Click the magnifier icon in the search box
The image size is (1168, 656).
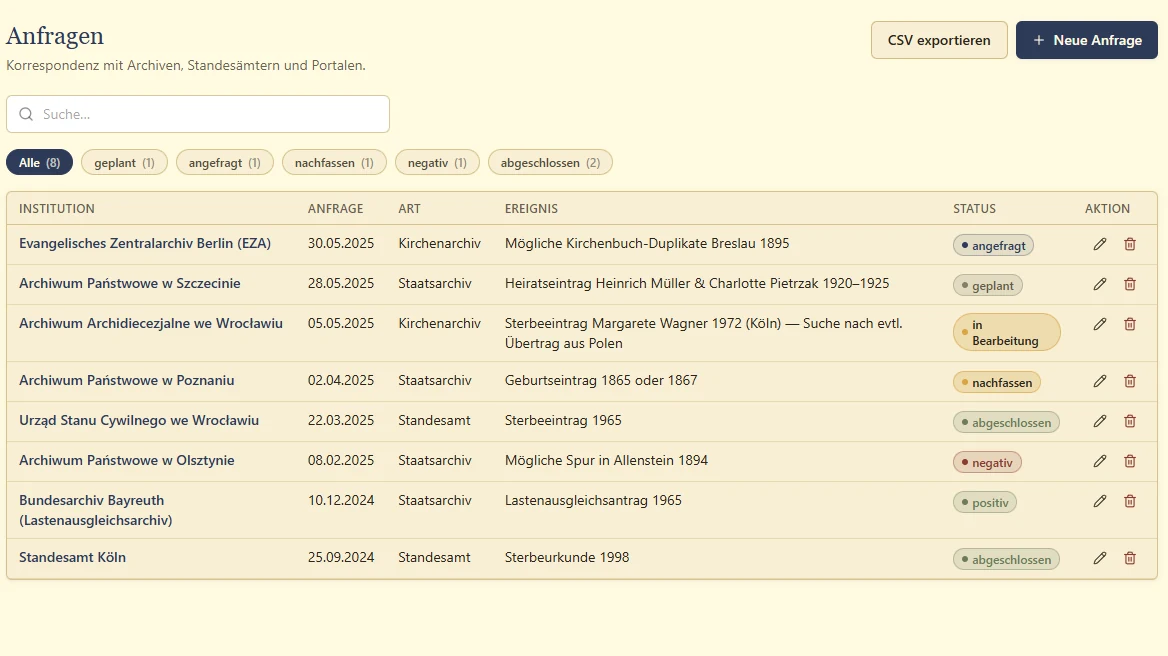tap(26, 114)
